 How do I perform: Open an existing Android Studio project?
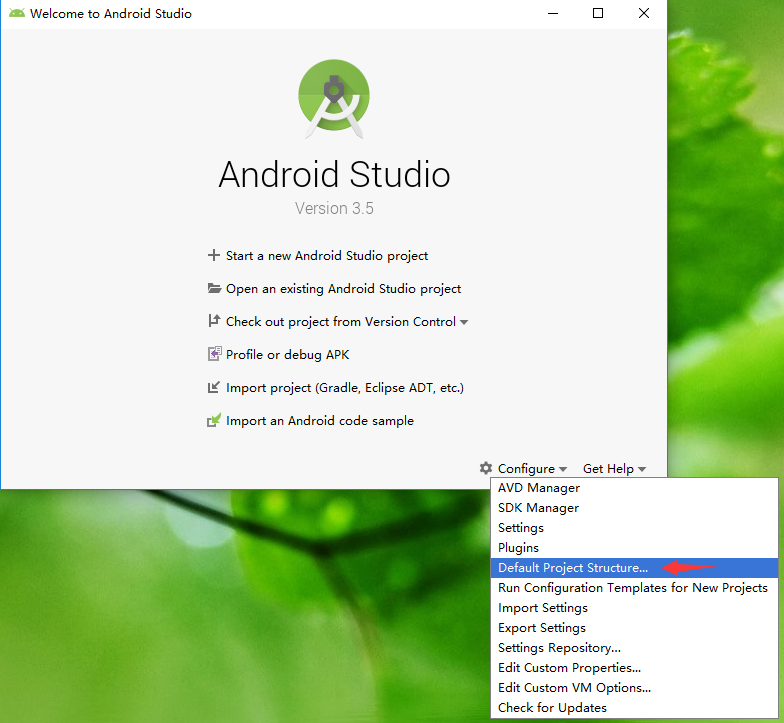click(344, 288)
